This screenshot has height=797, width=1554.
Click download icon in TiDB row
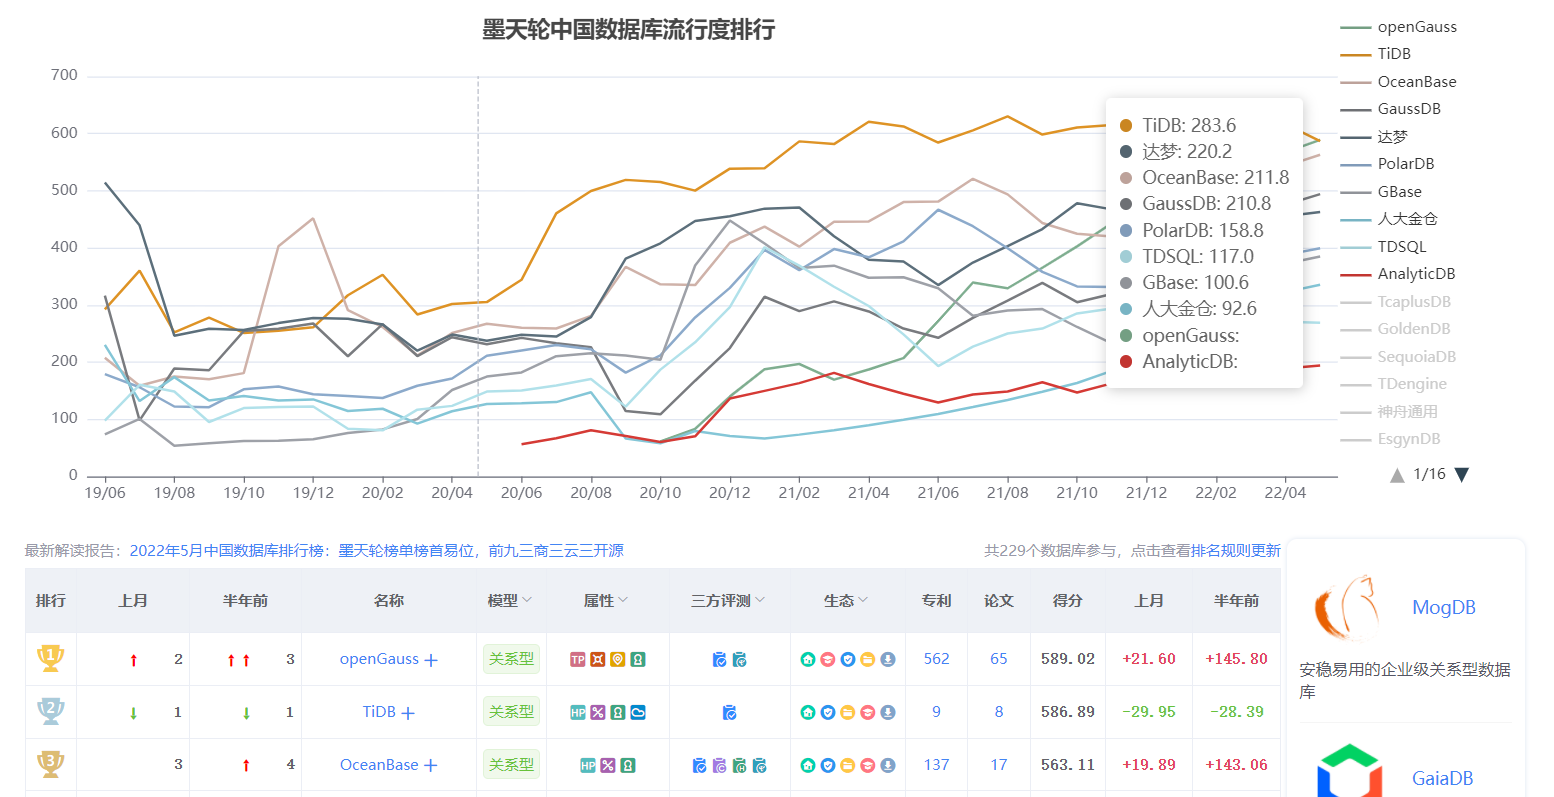pos(888,712)
